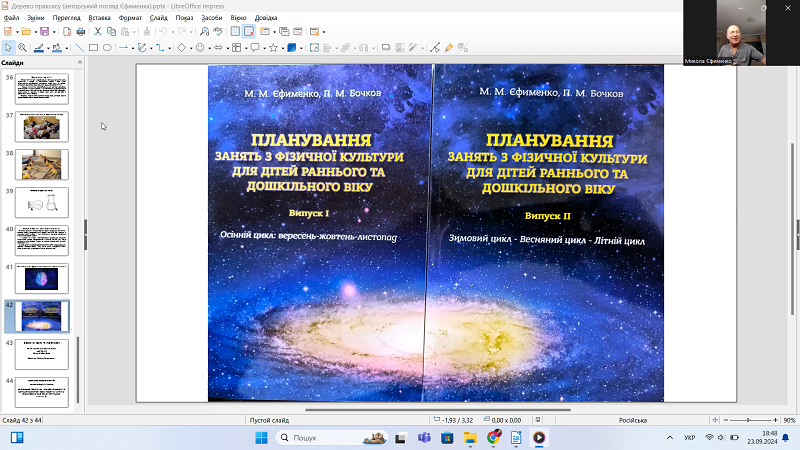The height and width of the screenshot is (450, 800).
Task: Select the Rectangle shape tool
Action: [x=93, y=47]
